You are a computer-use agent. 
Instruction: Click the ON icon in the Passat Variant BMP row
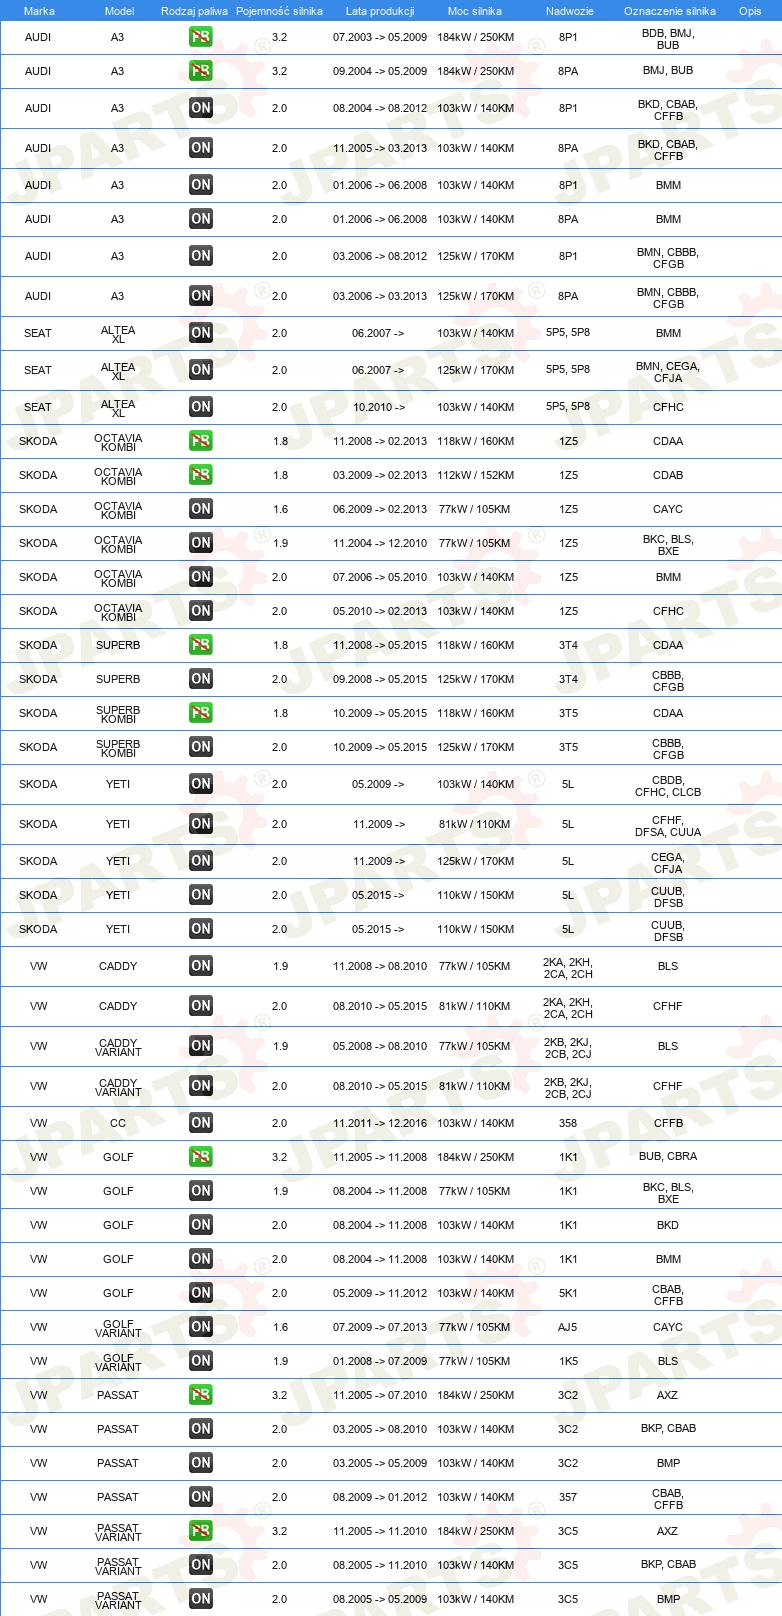201,1599
